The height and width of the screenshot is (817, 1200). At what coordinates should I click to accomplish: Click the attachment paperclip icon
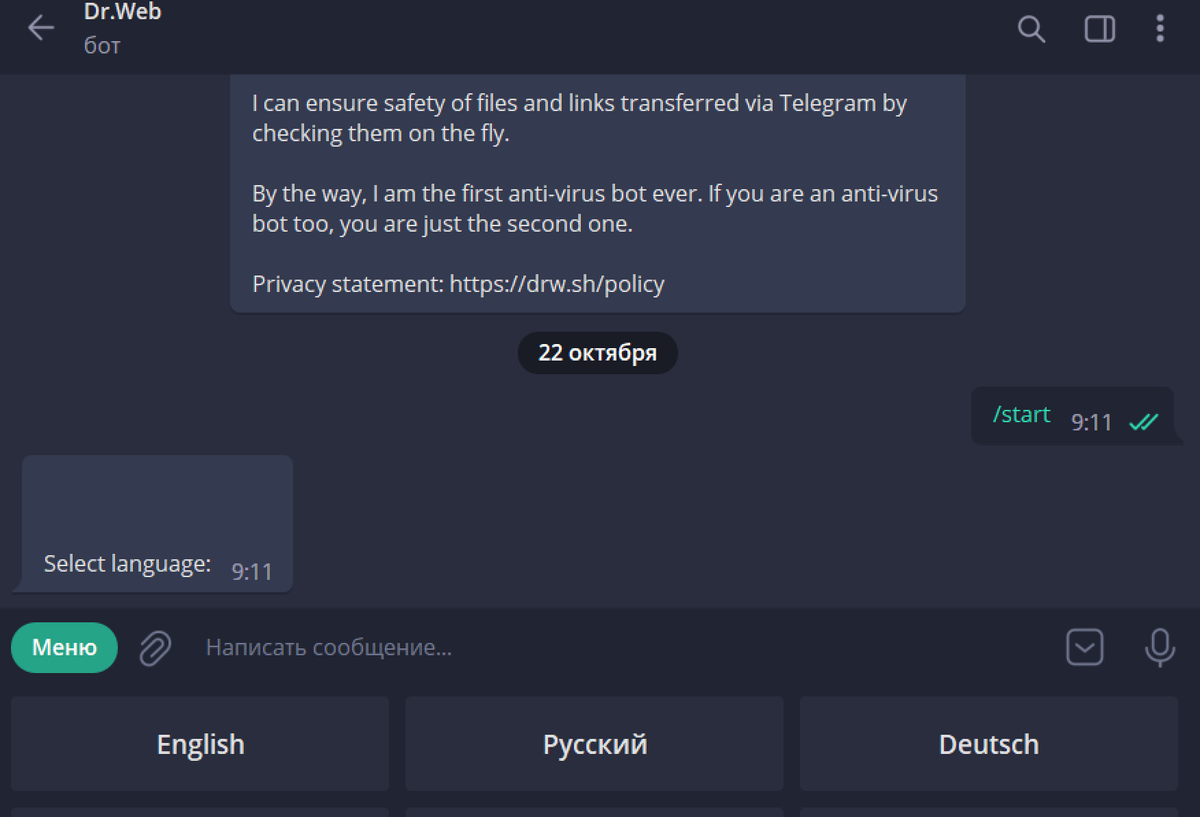155,648
